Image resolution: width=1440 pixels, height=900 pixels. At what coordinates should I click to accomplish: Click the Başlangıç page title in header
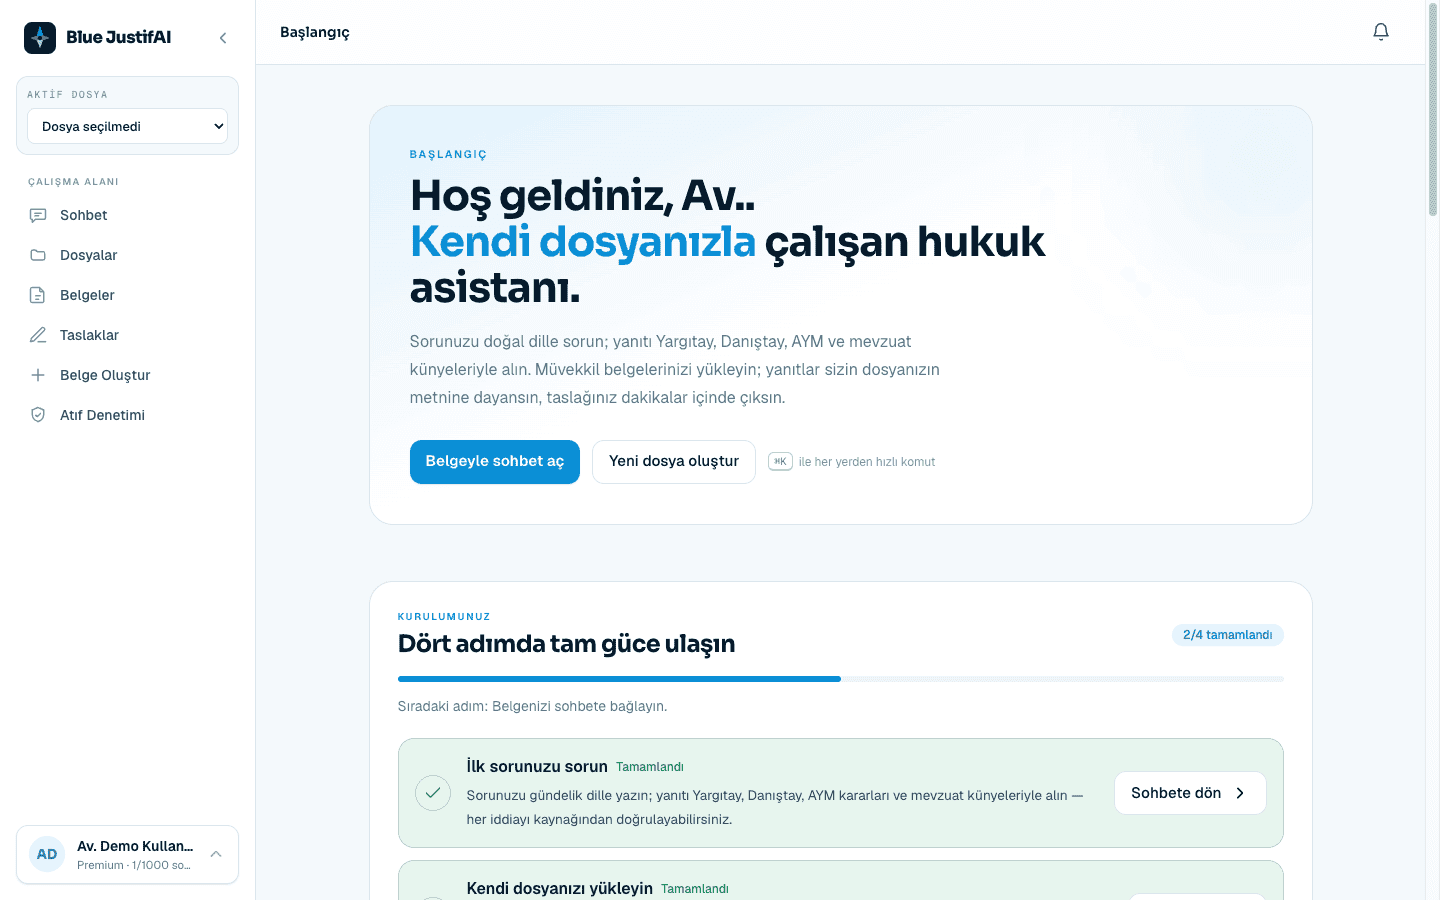point(315,32)
